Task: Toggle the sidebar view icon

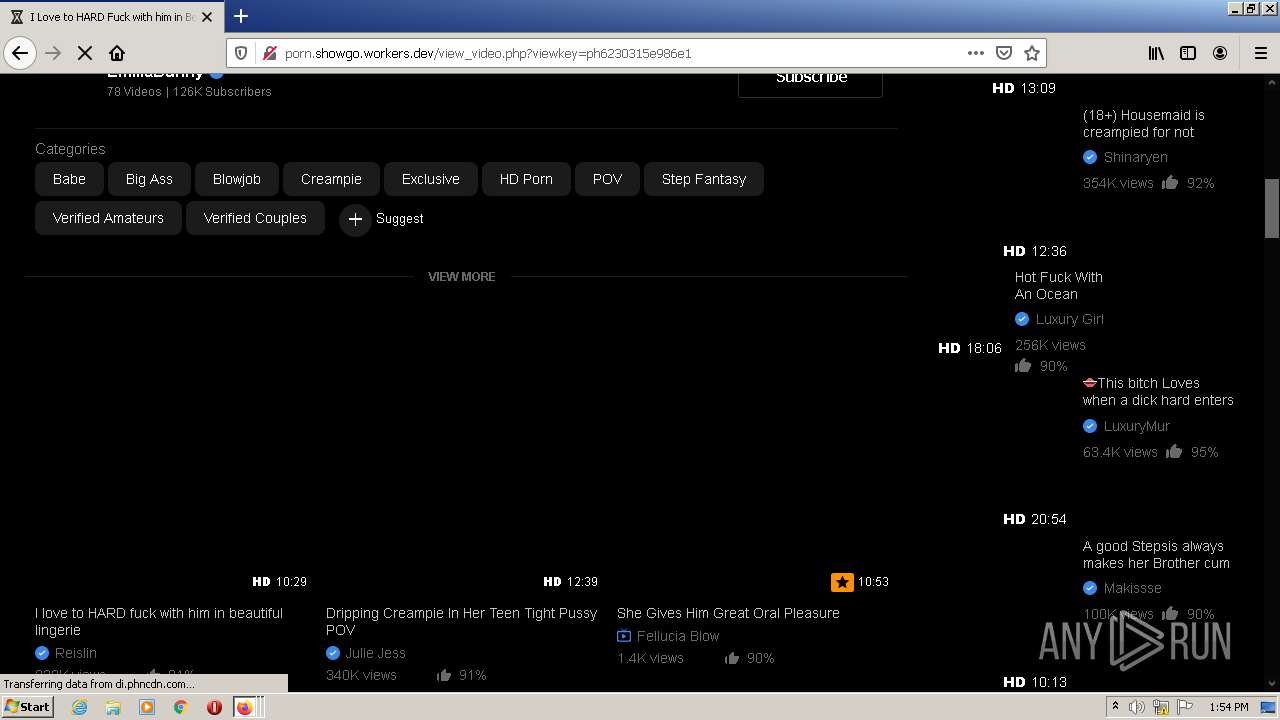Action: coord(1188,53)
